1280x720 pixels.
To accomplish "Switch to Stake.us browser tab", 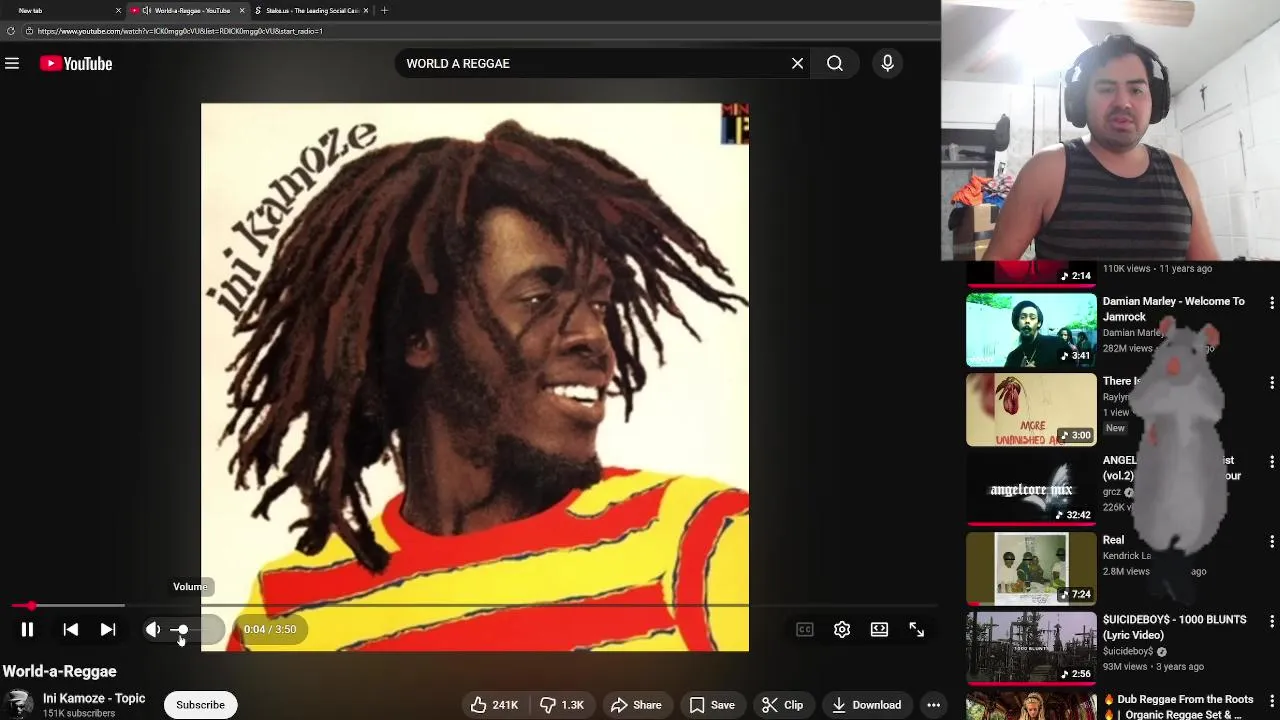I will [311, 10].
